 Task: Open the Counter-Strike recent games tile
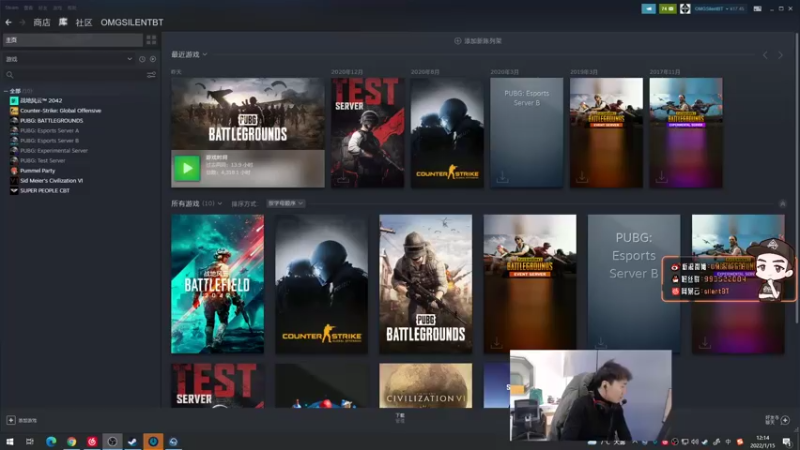447,133
